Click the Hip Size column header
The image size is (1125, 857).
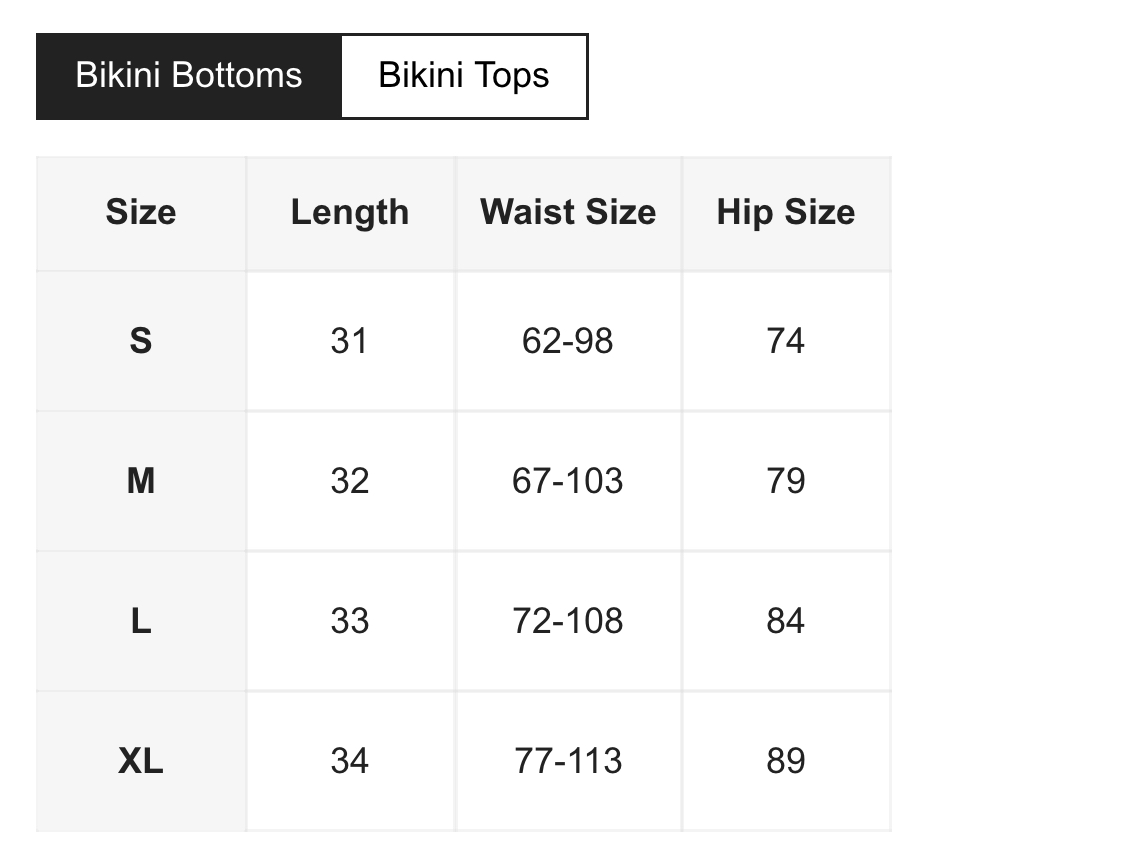(x=786, y=212)
